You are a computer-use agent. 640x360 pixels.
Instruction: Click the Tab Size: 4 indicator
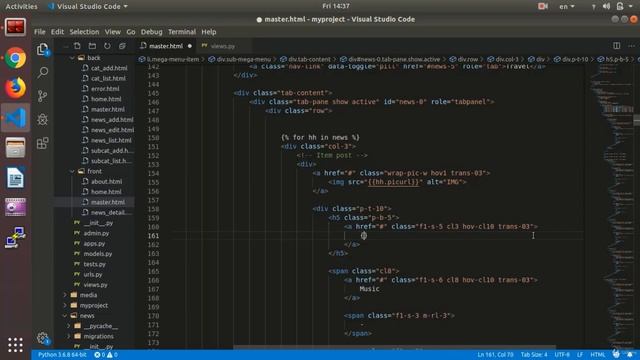534,355
